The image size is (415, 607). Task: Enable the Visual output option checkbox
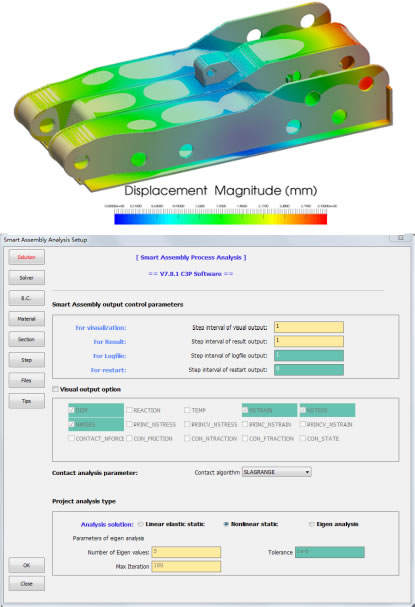tap(56, 389)
